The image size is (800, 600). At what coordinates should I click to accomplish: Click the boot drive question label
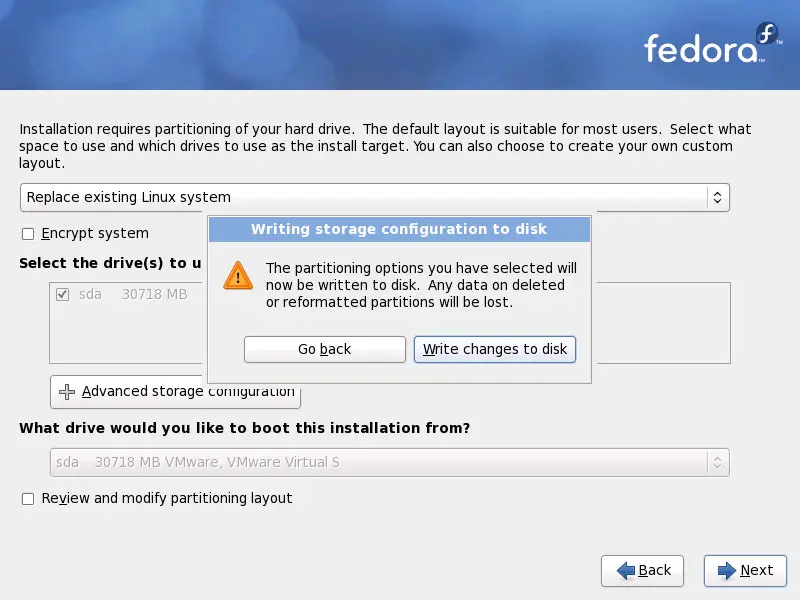coord(244,428)
